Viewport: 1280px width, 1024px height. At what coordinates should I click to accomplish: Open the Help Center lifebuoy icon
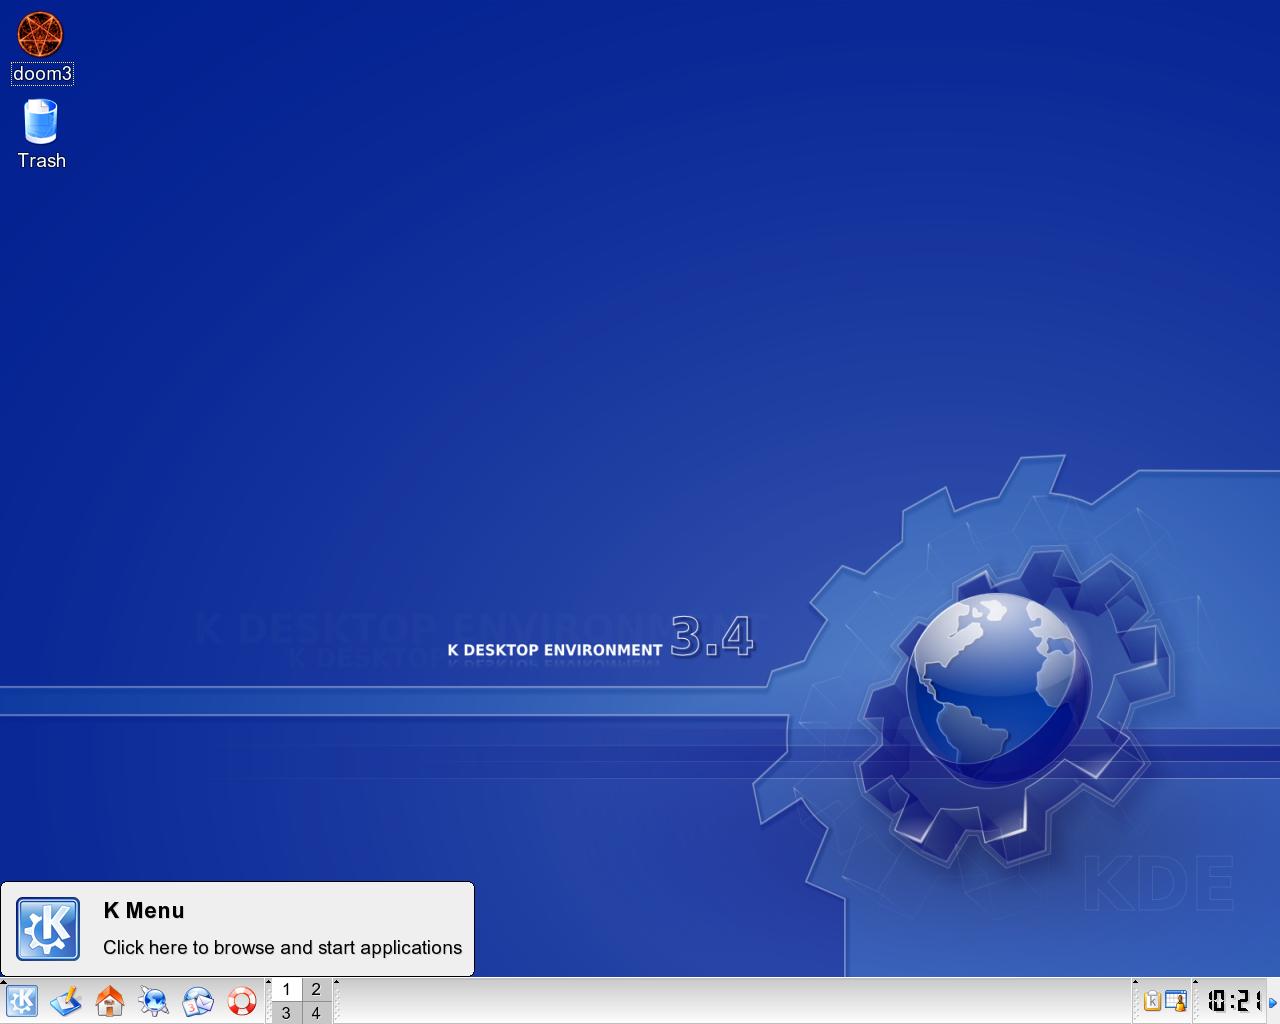242,1001
